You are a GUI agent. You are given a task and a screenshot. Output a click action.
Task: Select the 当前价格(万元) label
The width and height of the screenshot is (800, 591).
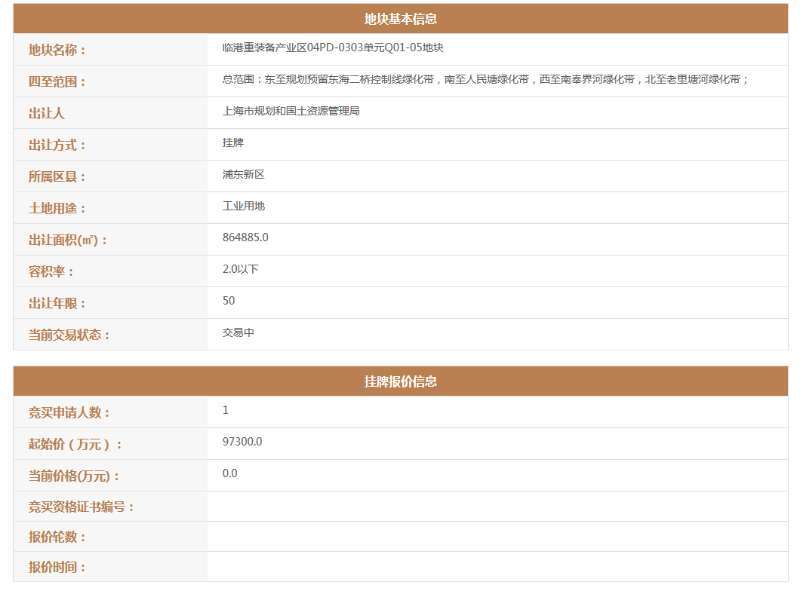click(74, 476)
